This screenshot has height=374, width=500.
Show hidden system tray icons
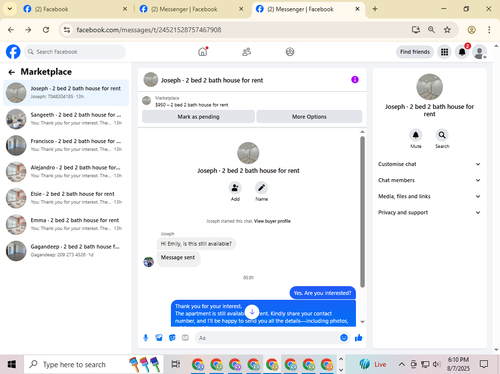[x=402, y=364]
